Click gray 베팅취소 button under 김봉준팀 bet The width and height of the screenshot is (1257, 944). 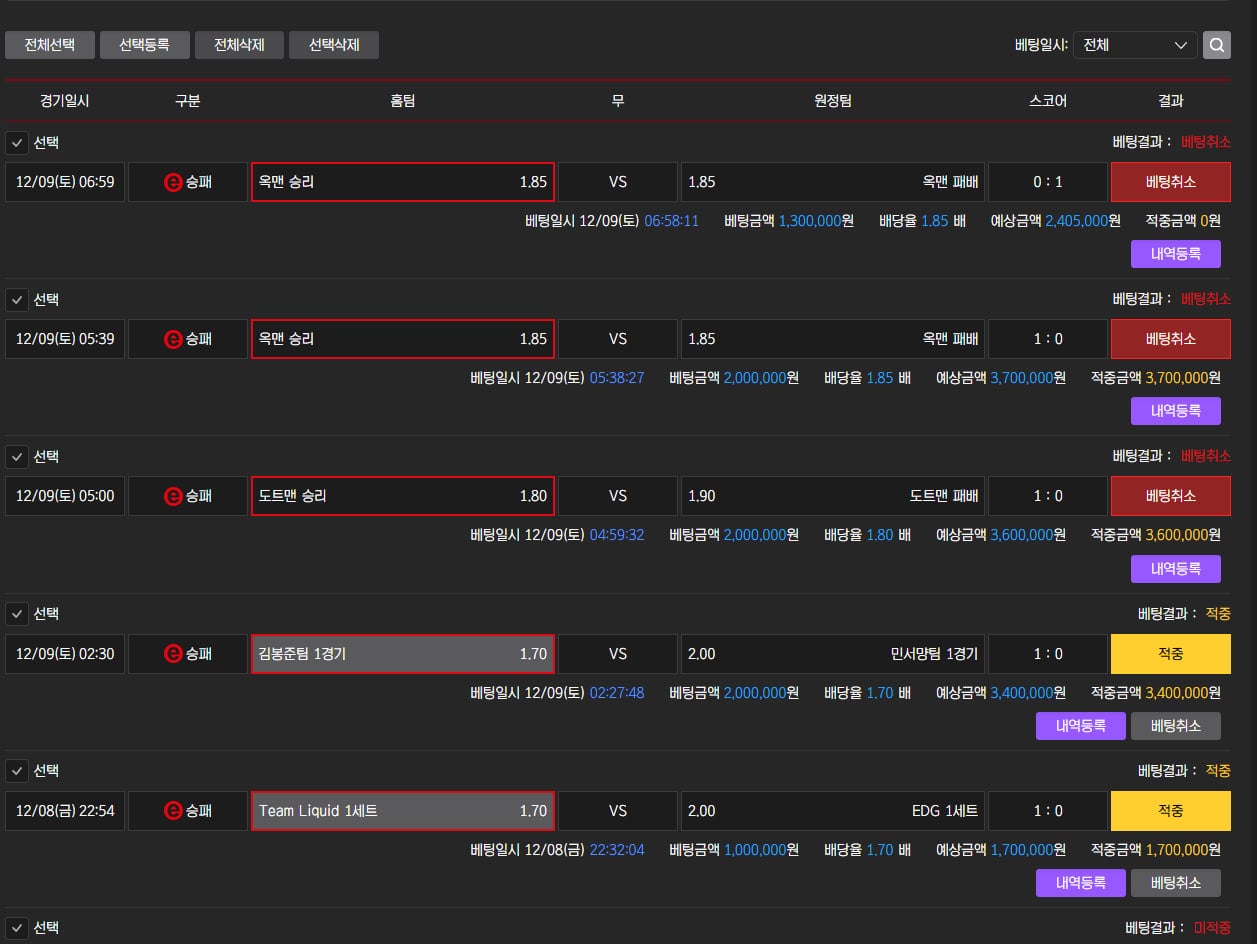(1176, 726)
